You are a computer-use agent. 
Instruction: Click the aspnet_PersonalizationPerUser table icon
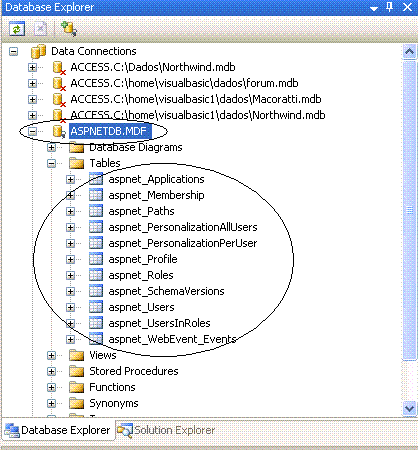coord(96,243)
